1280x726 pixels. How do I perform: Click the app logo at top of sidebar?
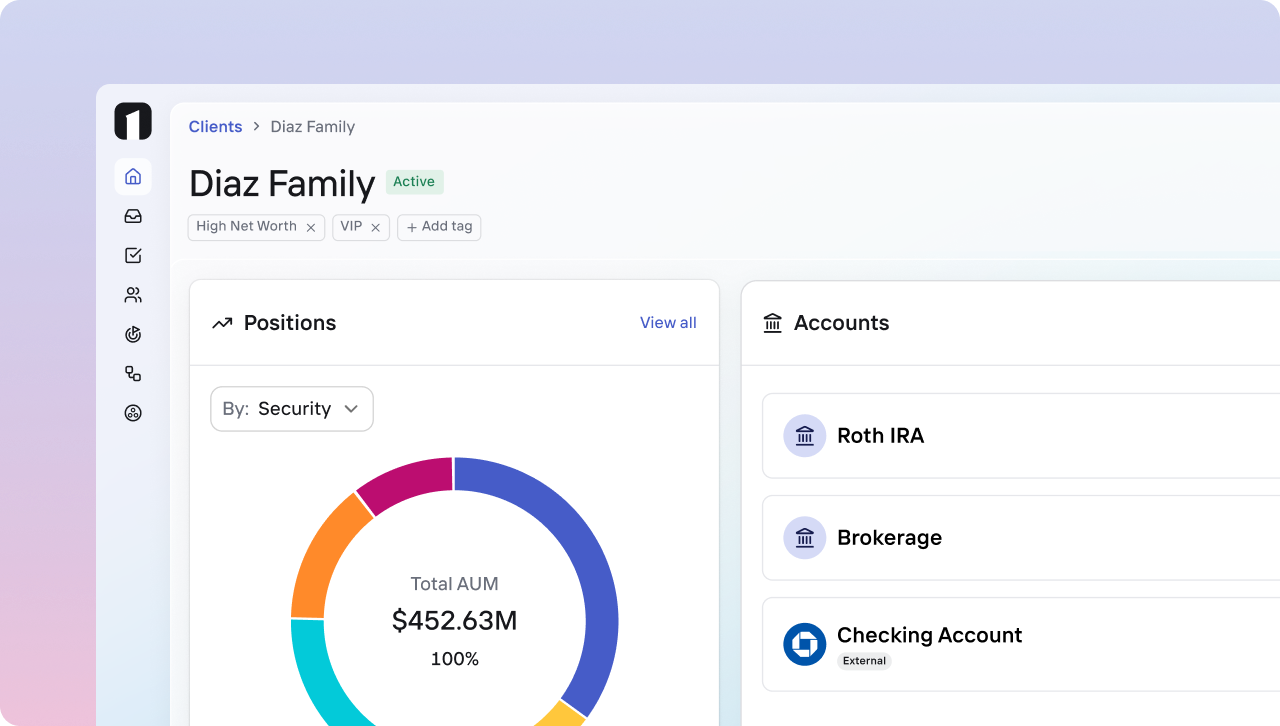tap(132, 121)
